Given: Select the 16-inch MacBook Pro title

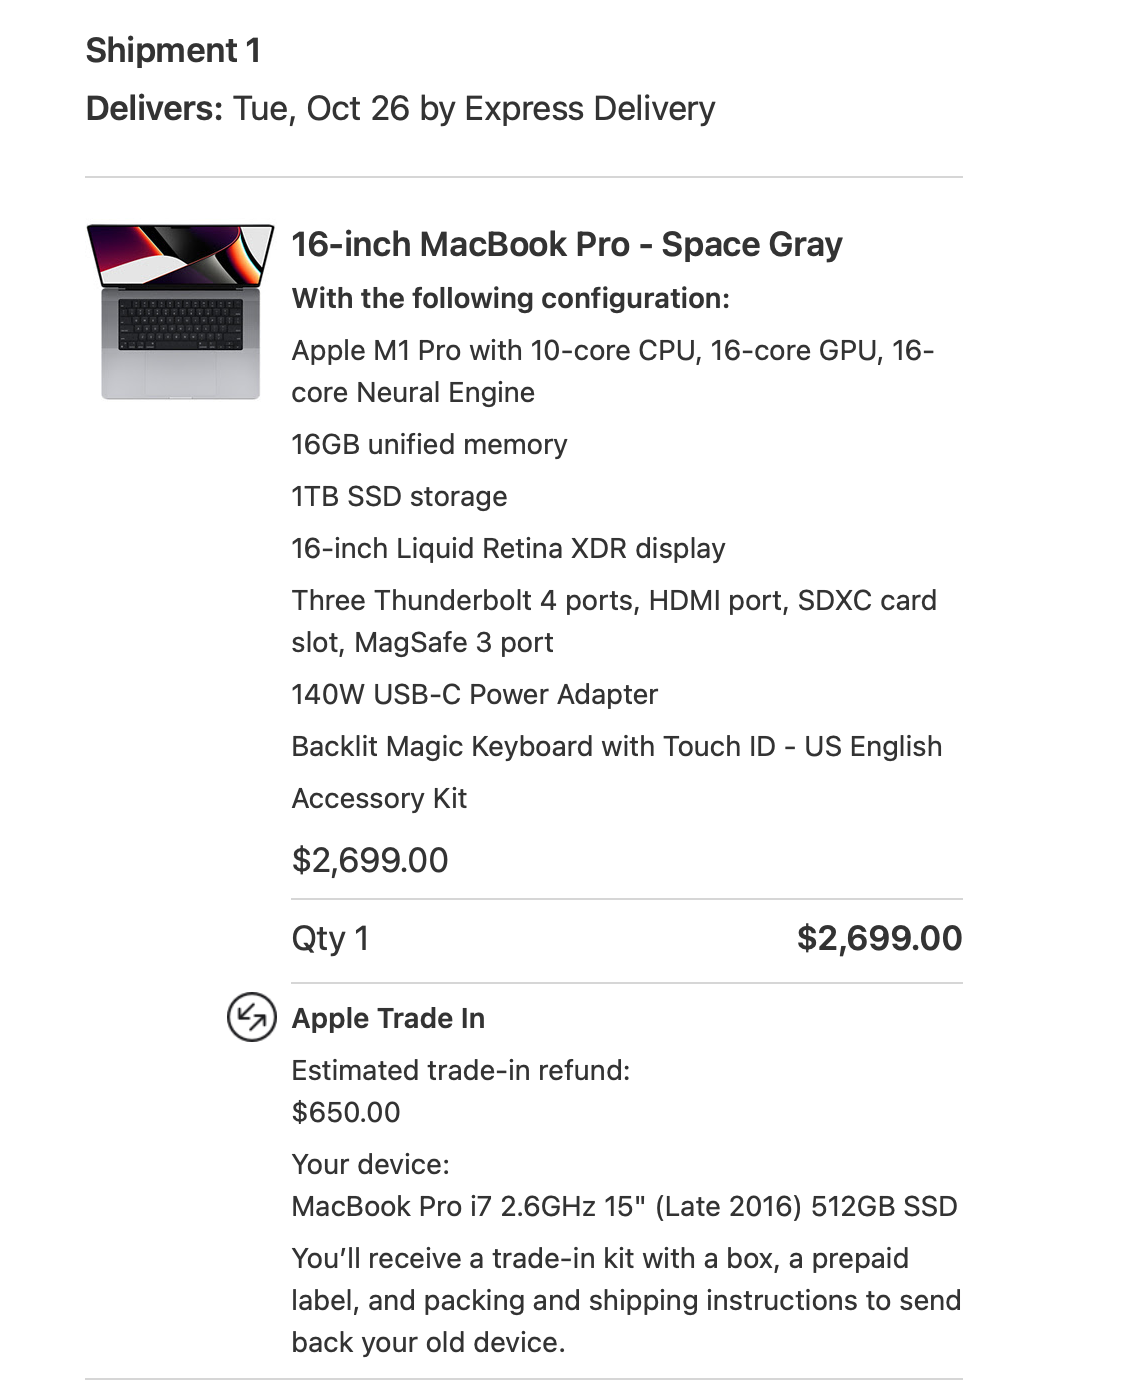Looking at the screenshot, I should coord(567,244).
